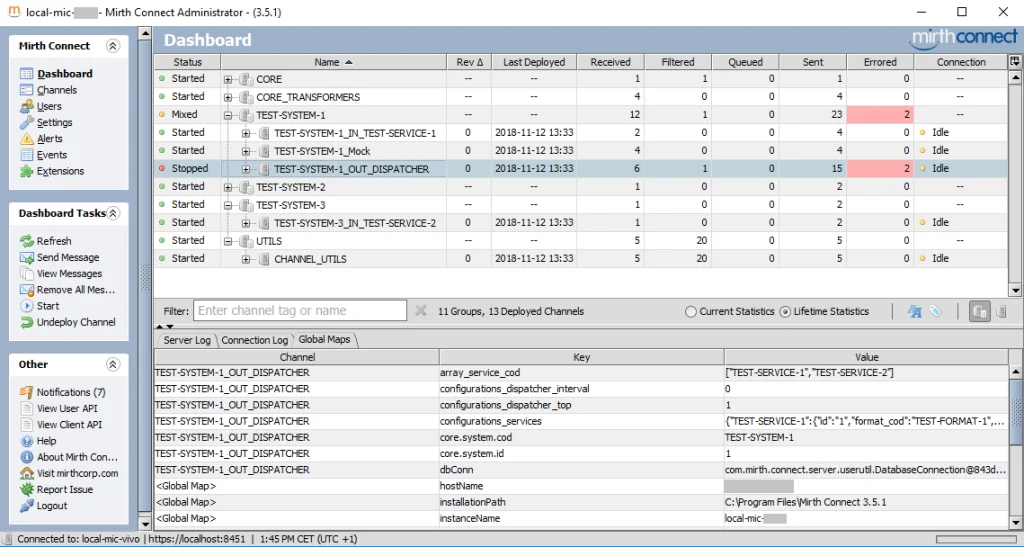The image size is (1024, 547).
Task: Clear the filter with the X icon
Action: (x=421, y=311)
